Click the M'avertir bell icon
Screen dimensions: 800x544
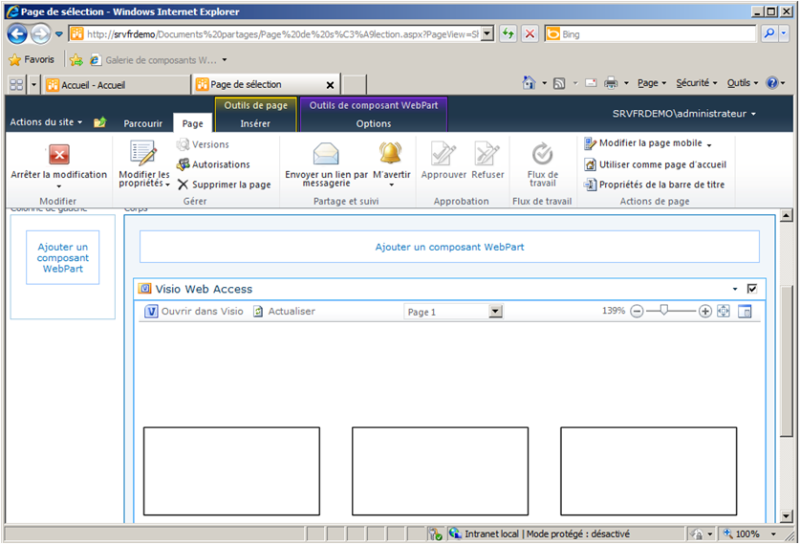(x=391, y=153)
